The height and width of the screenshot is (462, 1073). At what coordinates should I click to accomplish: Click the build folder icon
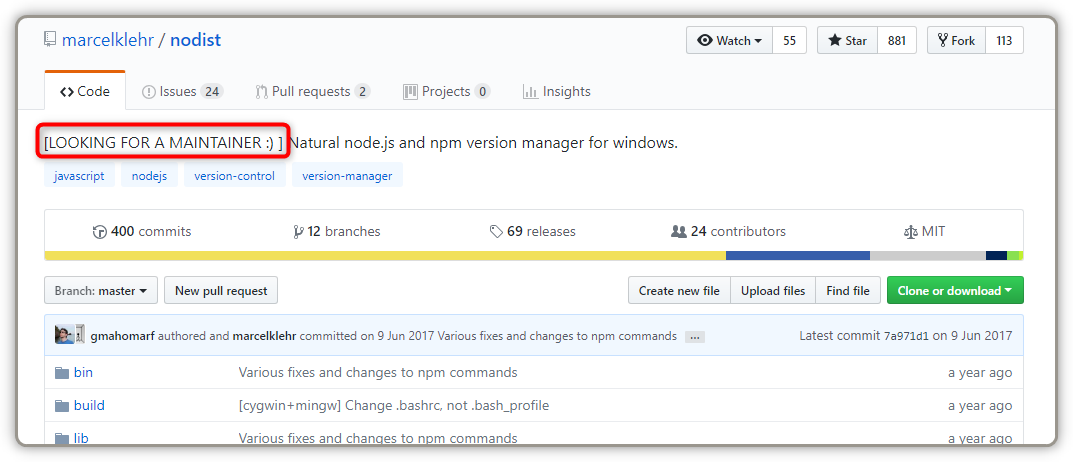coord(62,406)
